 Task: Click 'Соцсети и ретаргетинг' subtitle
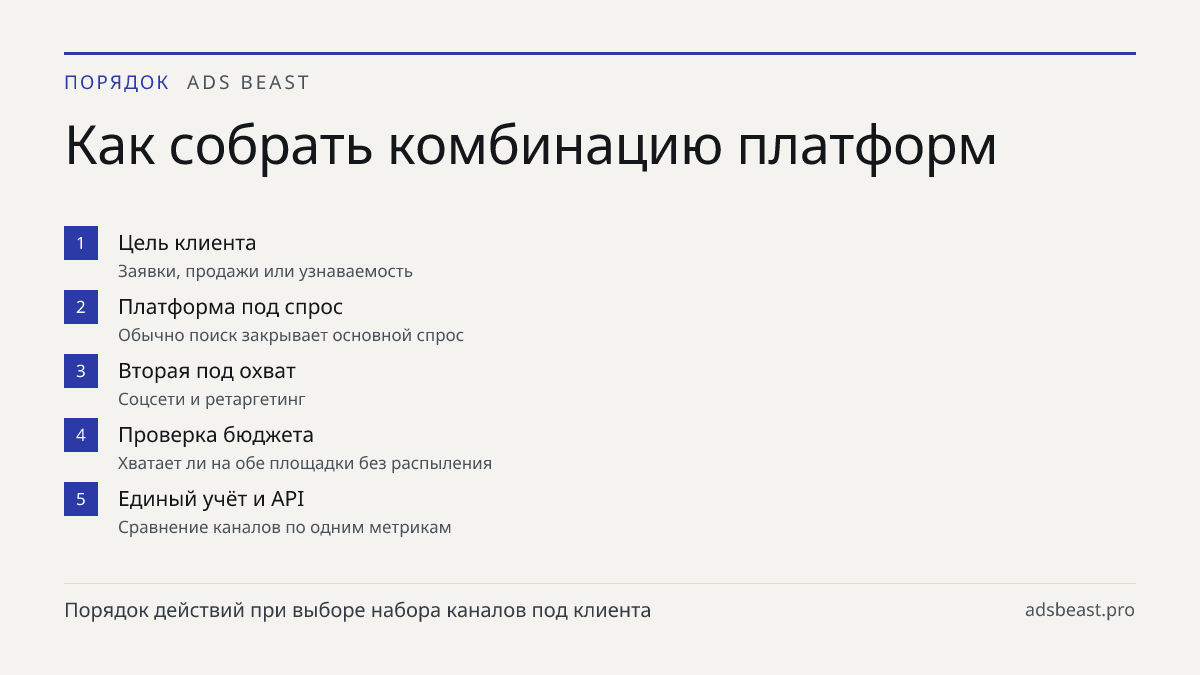[211, 399]
